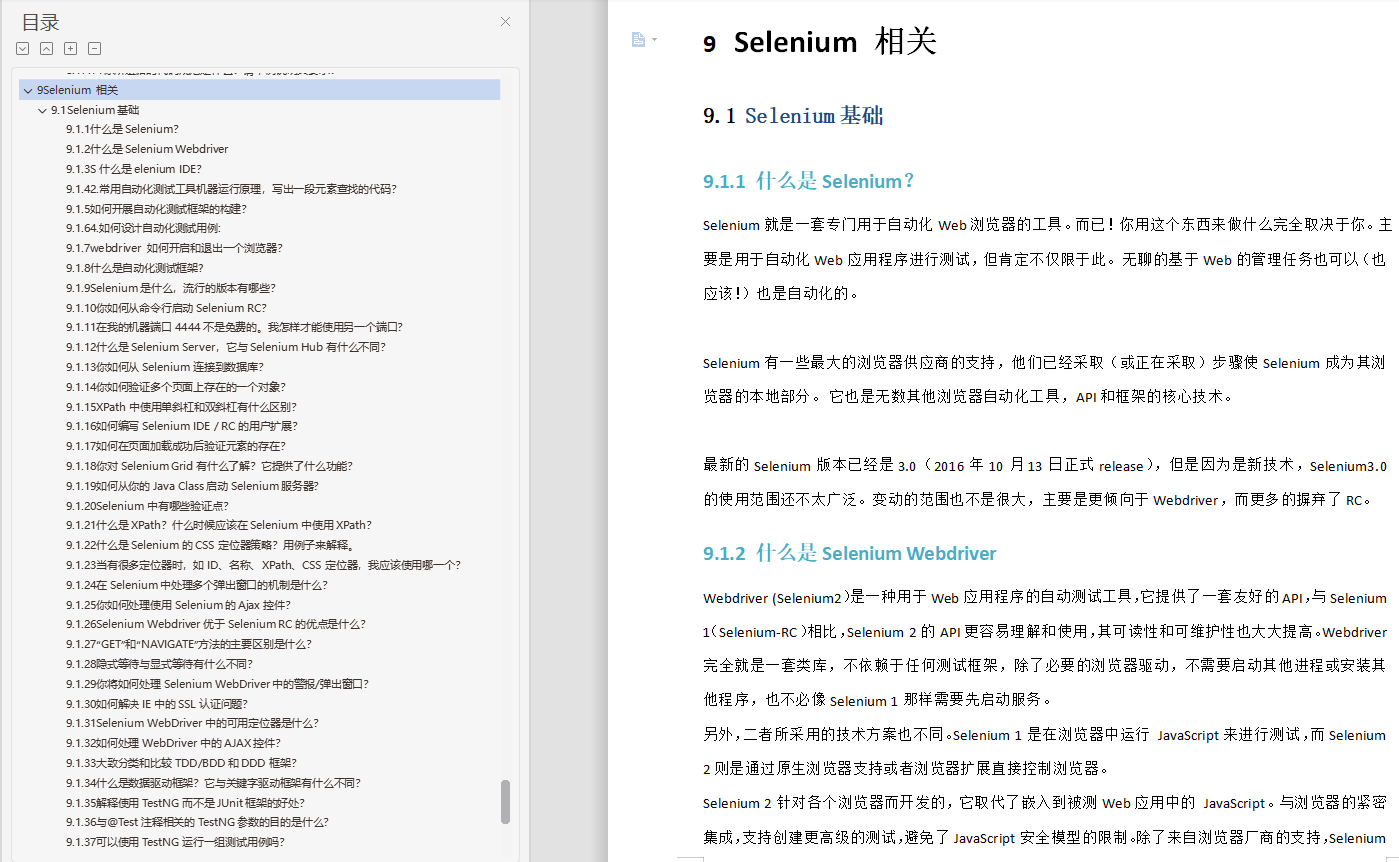Click the 目录 panel title
The height and width of the screenshot is (862, 1399).
pos(41,22)
